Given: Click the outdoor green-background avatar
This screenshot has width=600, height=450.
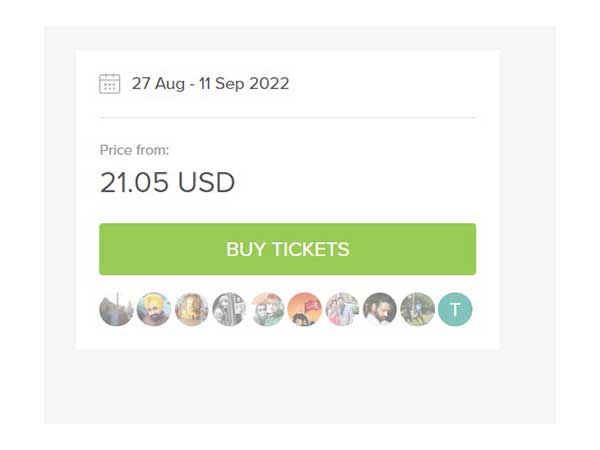Looking at the screenshot, I should (417, 309).
